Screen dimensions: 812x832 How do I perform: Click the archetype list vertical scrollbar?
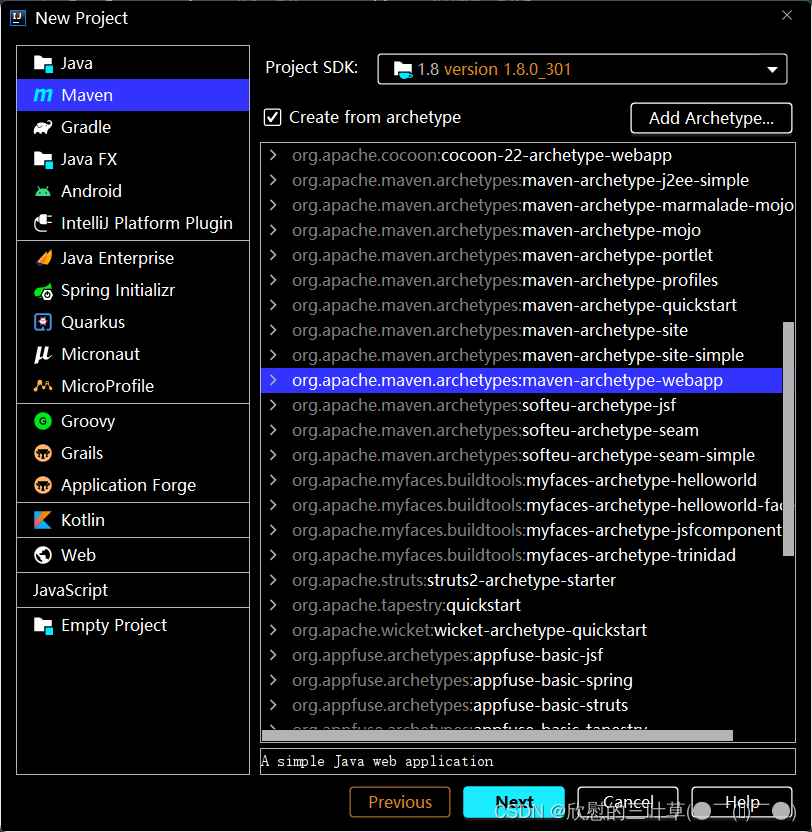tap(789, 439)
